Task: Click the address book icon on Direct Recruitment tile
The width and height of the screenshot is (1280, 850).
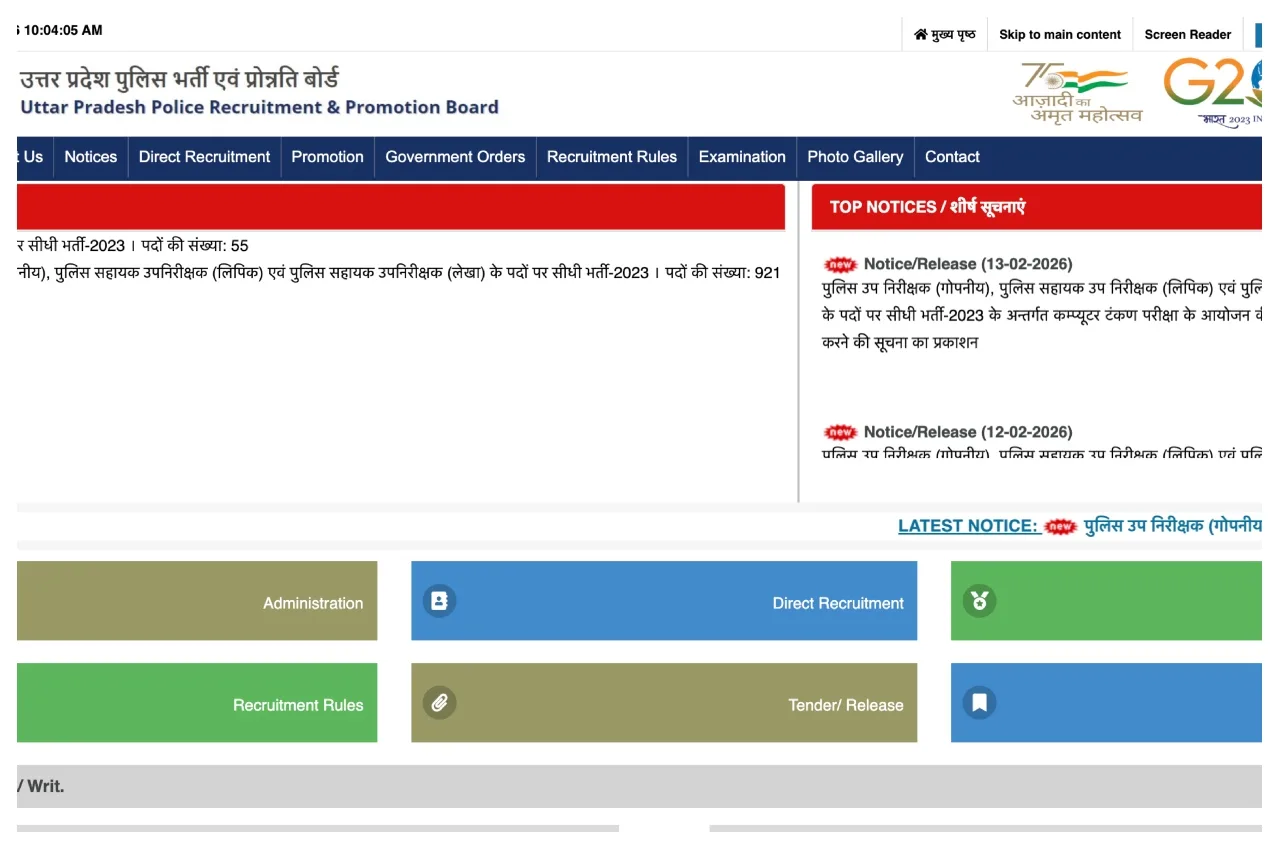Action: (x=438, y=601)
